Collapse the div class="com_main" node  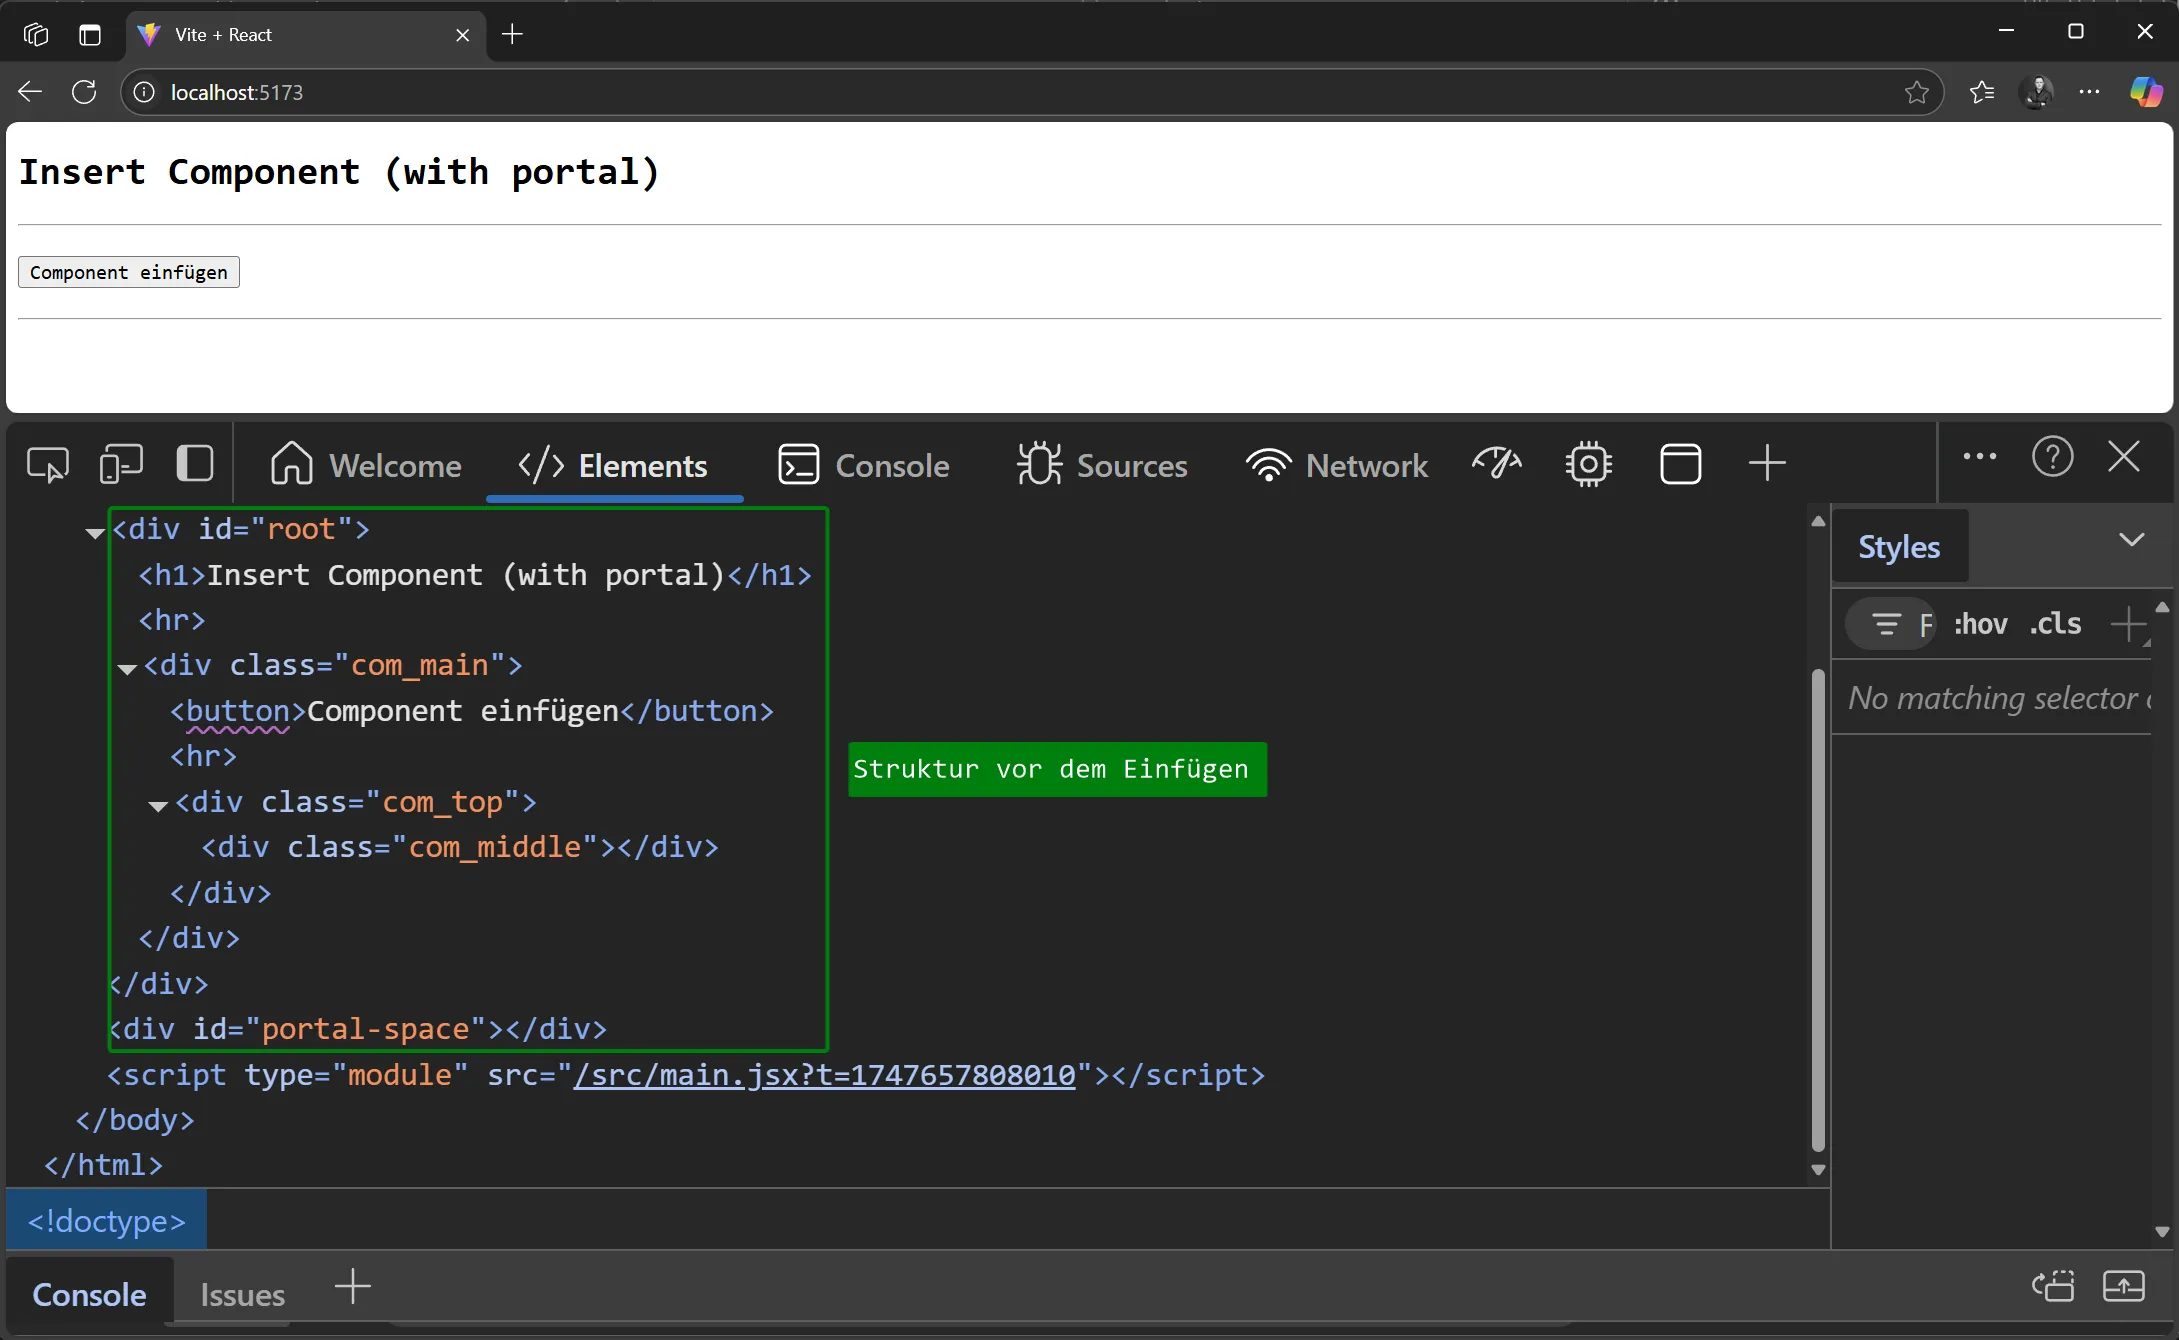pos(127,668)
